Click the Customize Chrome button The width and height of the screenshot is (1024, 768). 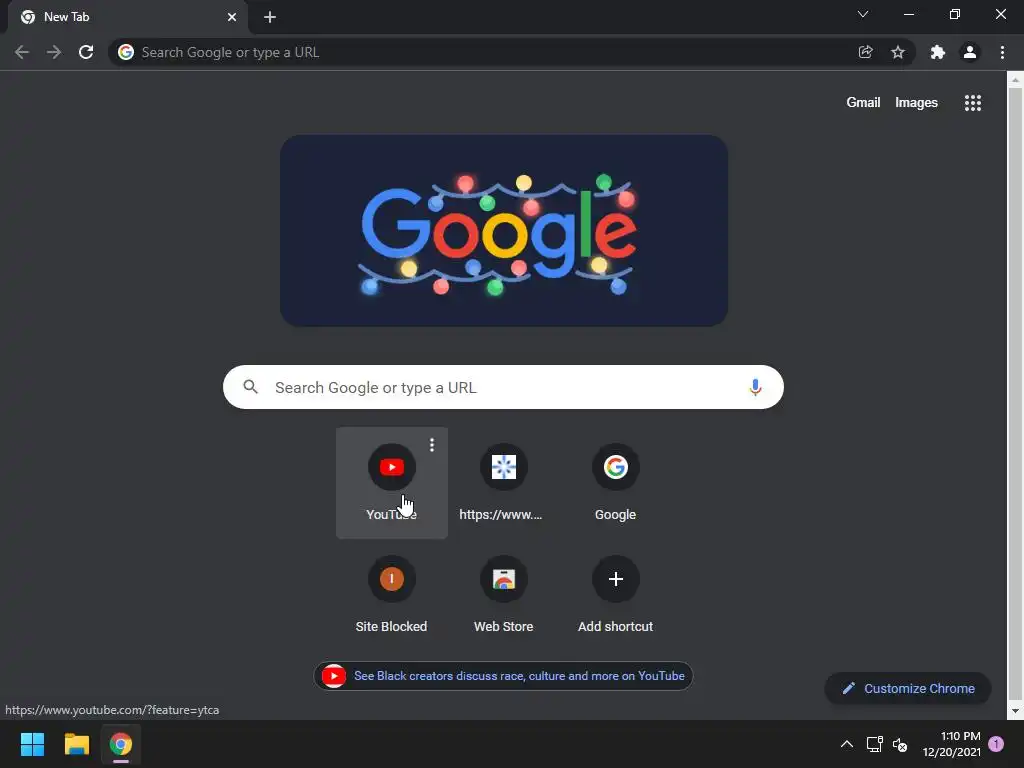click(908, 688)
